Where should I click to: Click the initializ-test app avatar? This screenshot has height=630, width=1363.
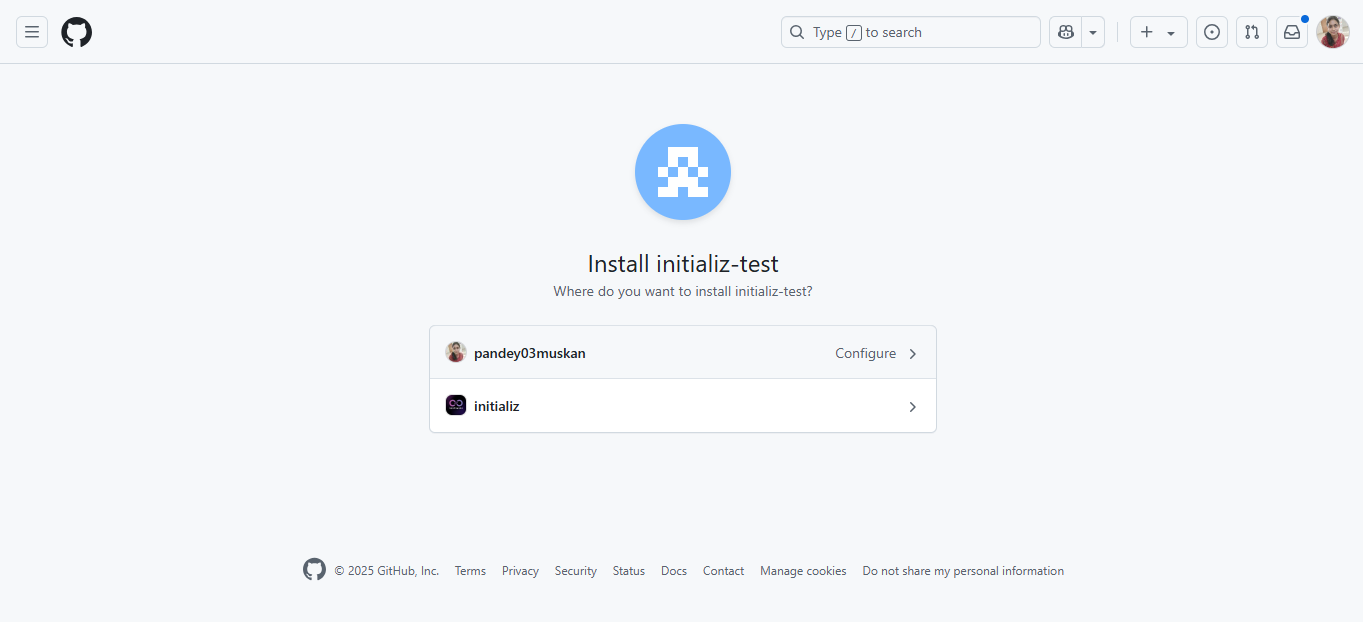pyautogui.click(x=683, y=172)
